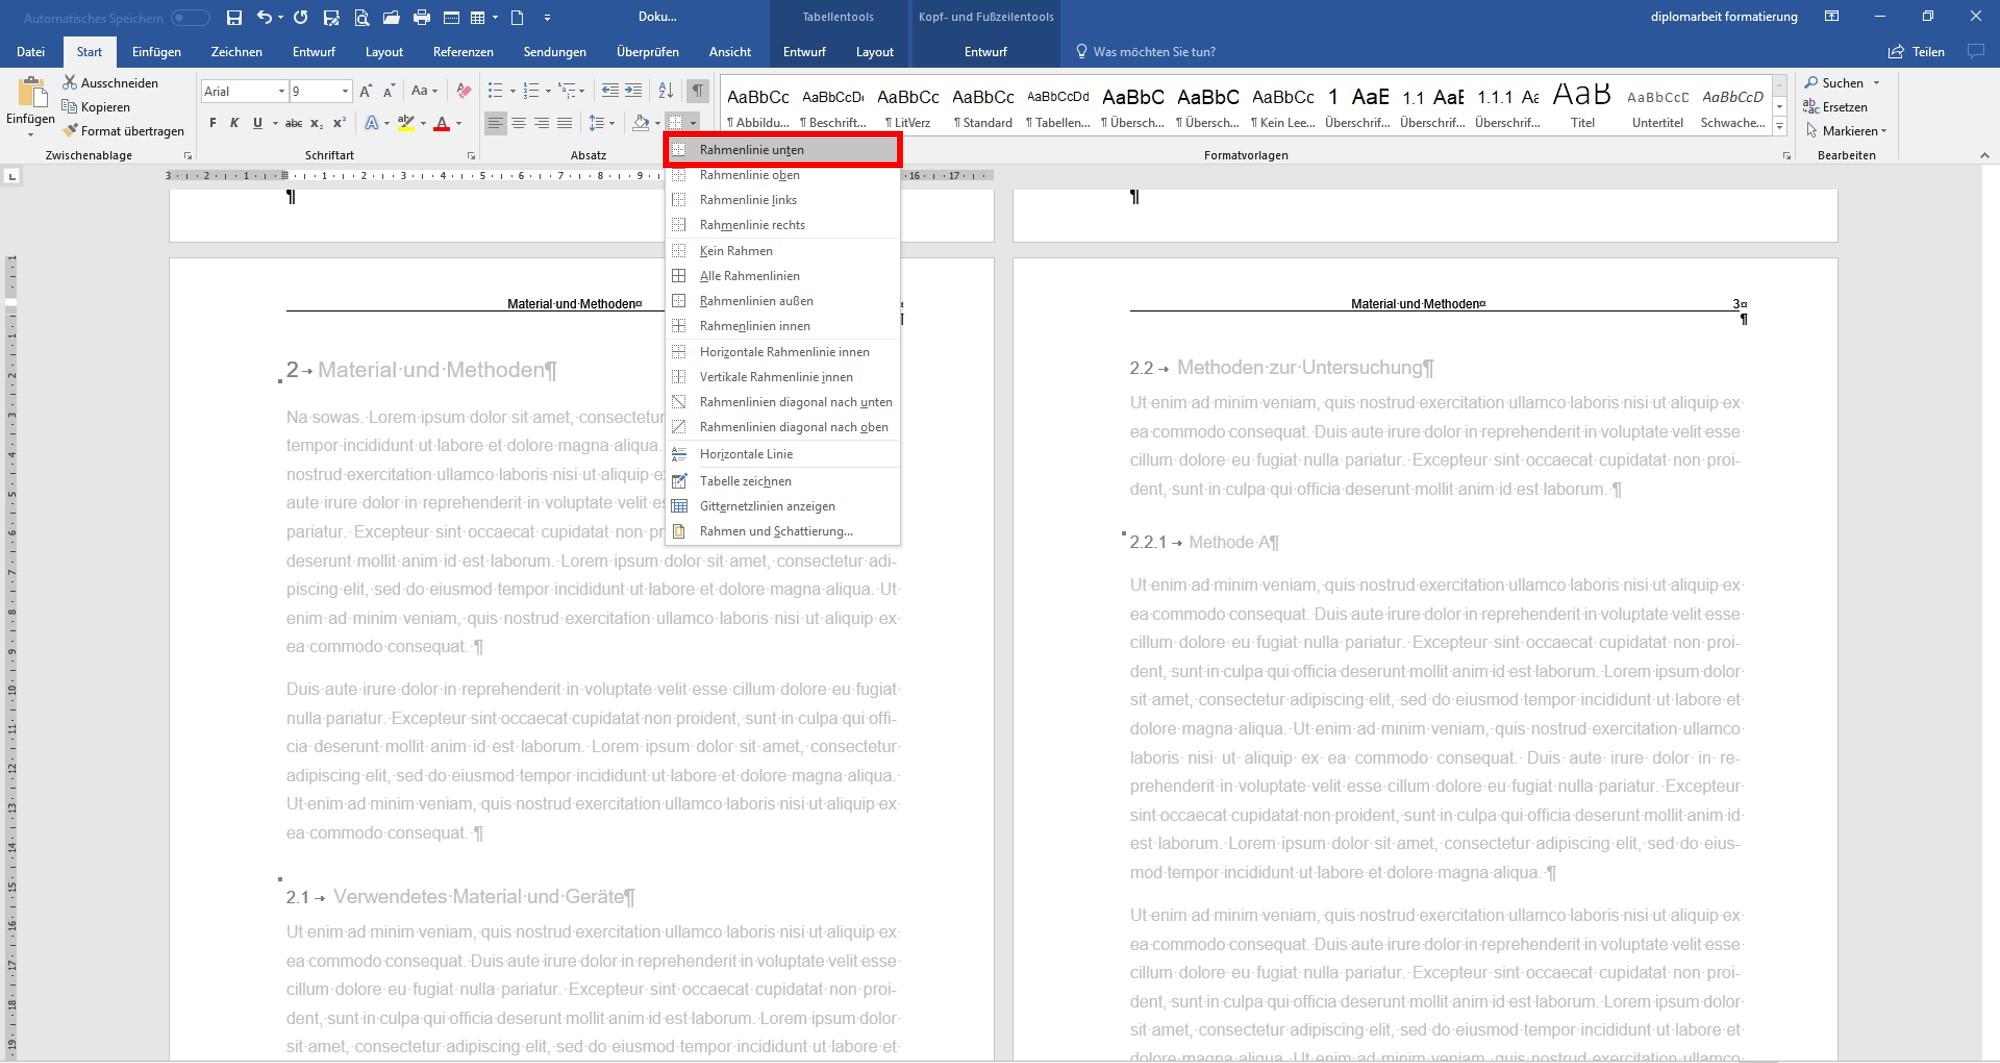
Task: Toggle Automatisches Speichern switch
Action: click(x=190, y=18)
